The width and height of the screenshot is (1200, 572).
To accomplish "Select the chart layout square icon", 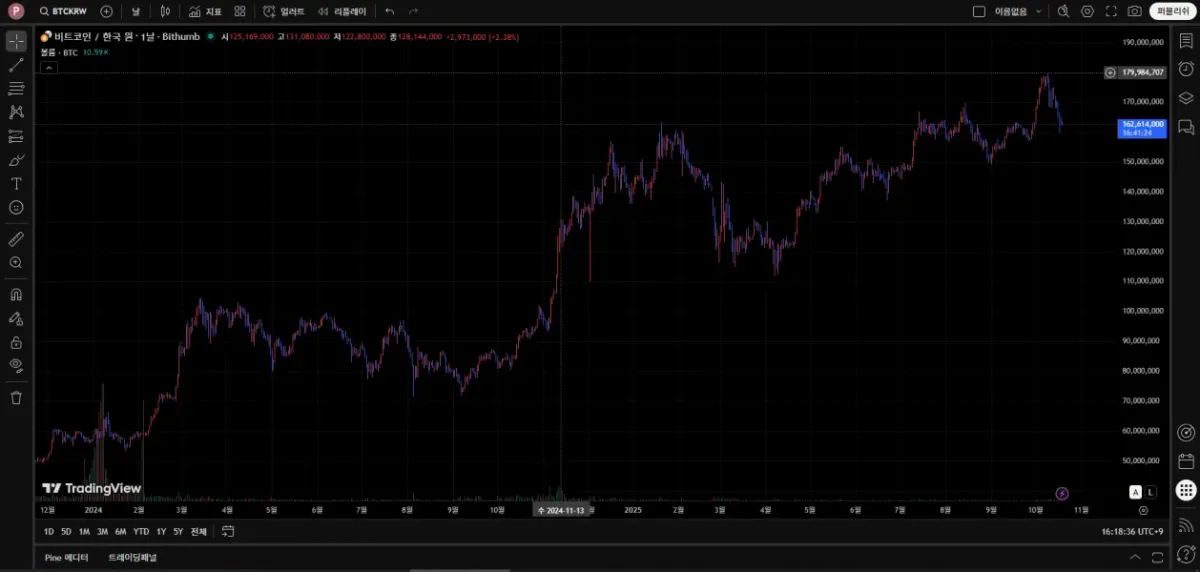I will (979, 11).
